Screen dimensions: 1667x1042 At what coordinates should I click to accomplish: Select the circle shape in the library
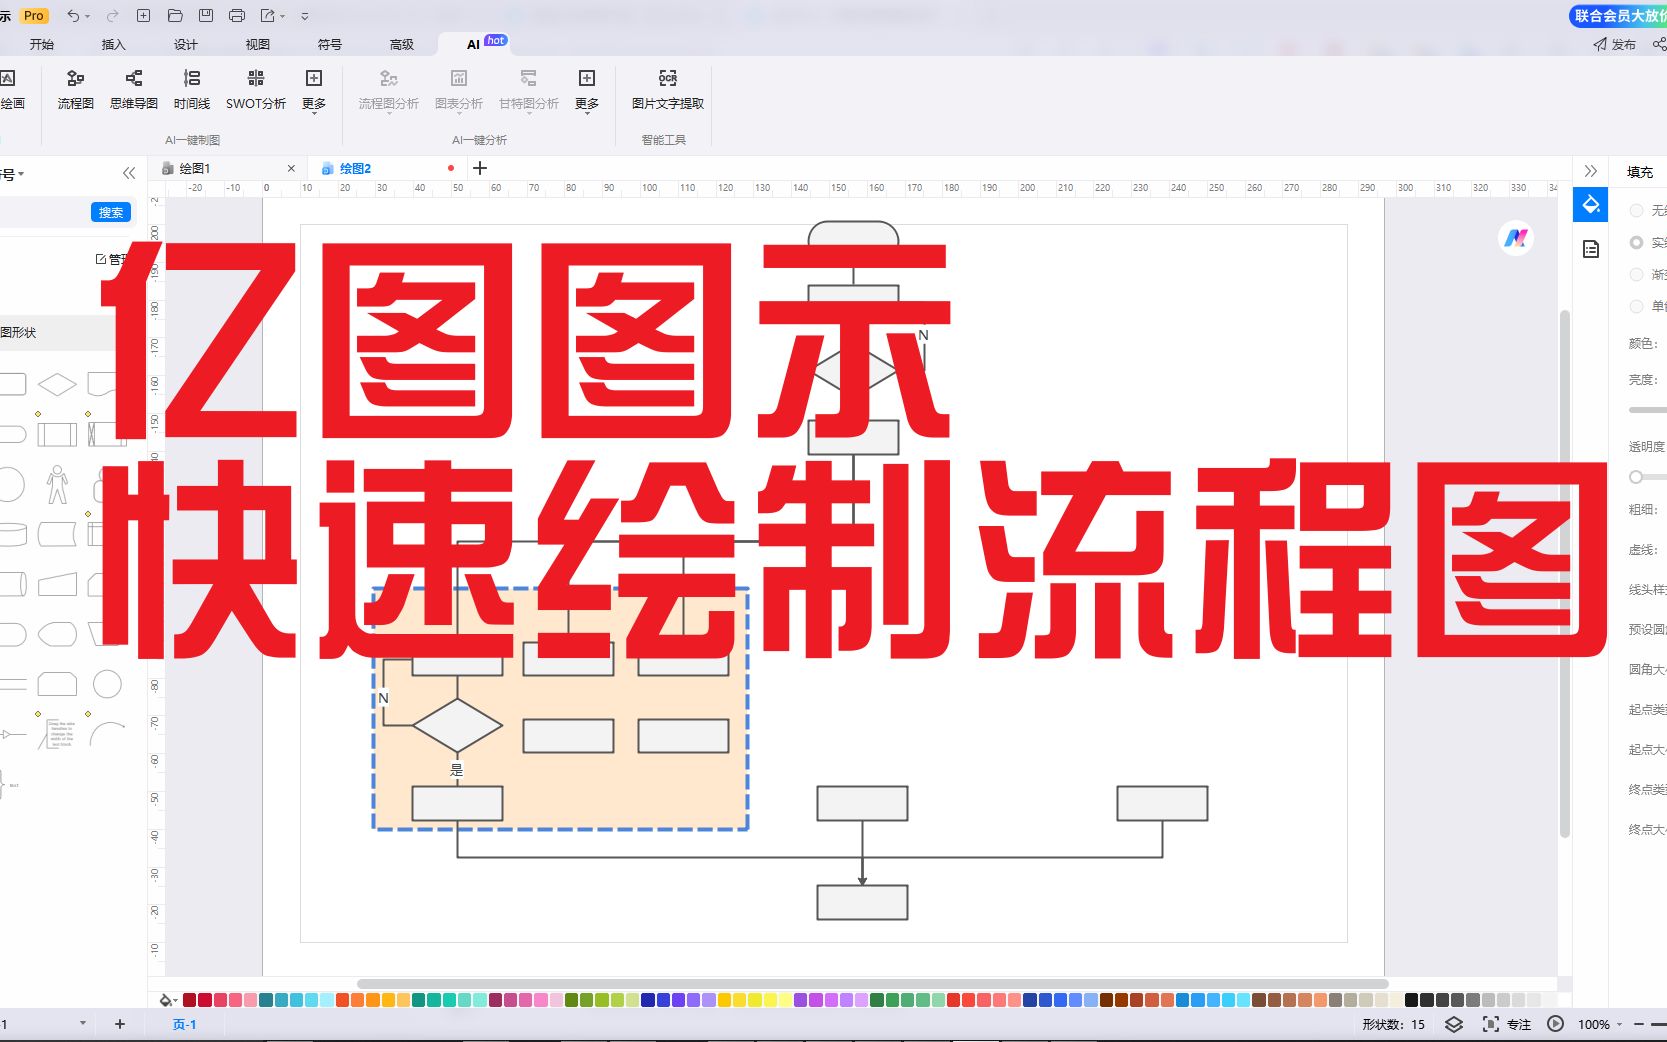107,684
